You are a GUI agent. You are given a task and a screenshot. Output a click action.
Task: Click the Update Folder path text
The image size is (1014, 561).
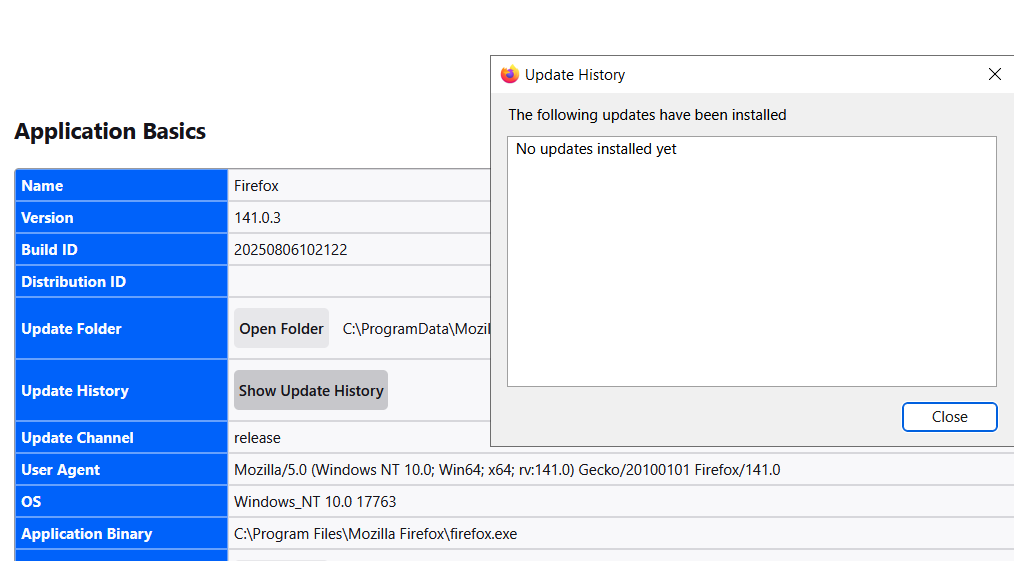point(416,329)
